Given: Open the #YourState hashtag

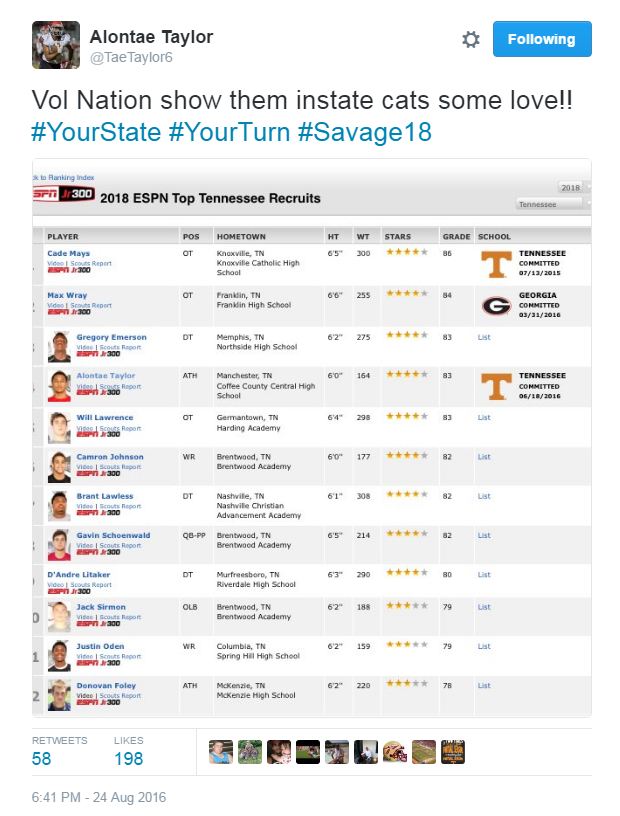Looking at the screenshot, I should pos(96,132).
